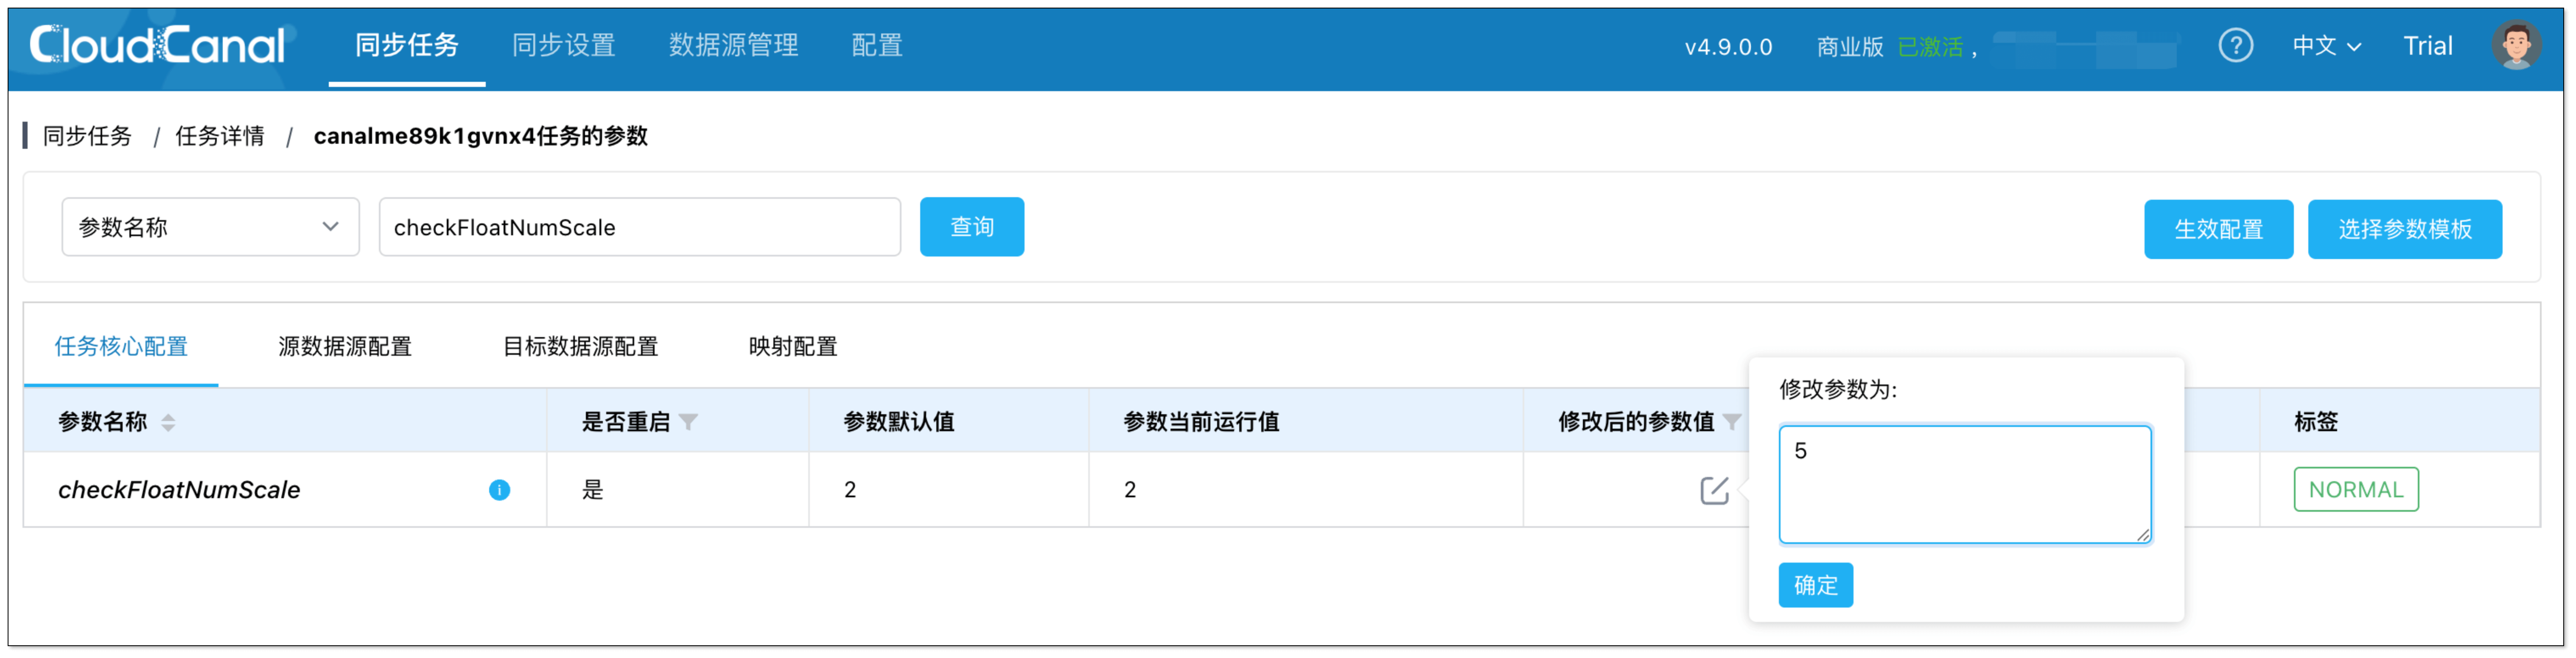
Task: Open the 中文 language dropdown
Action: (x=2326, y=46)
